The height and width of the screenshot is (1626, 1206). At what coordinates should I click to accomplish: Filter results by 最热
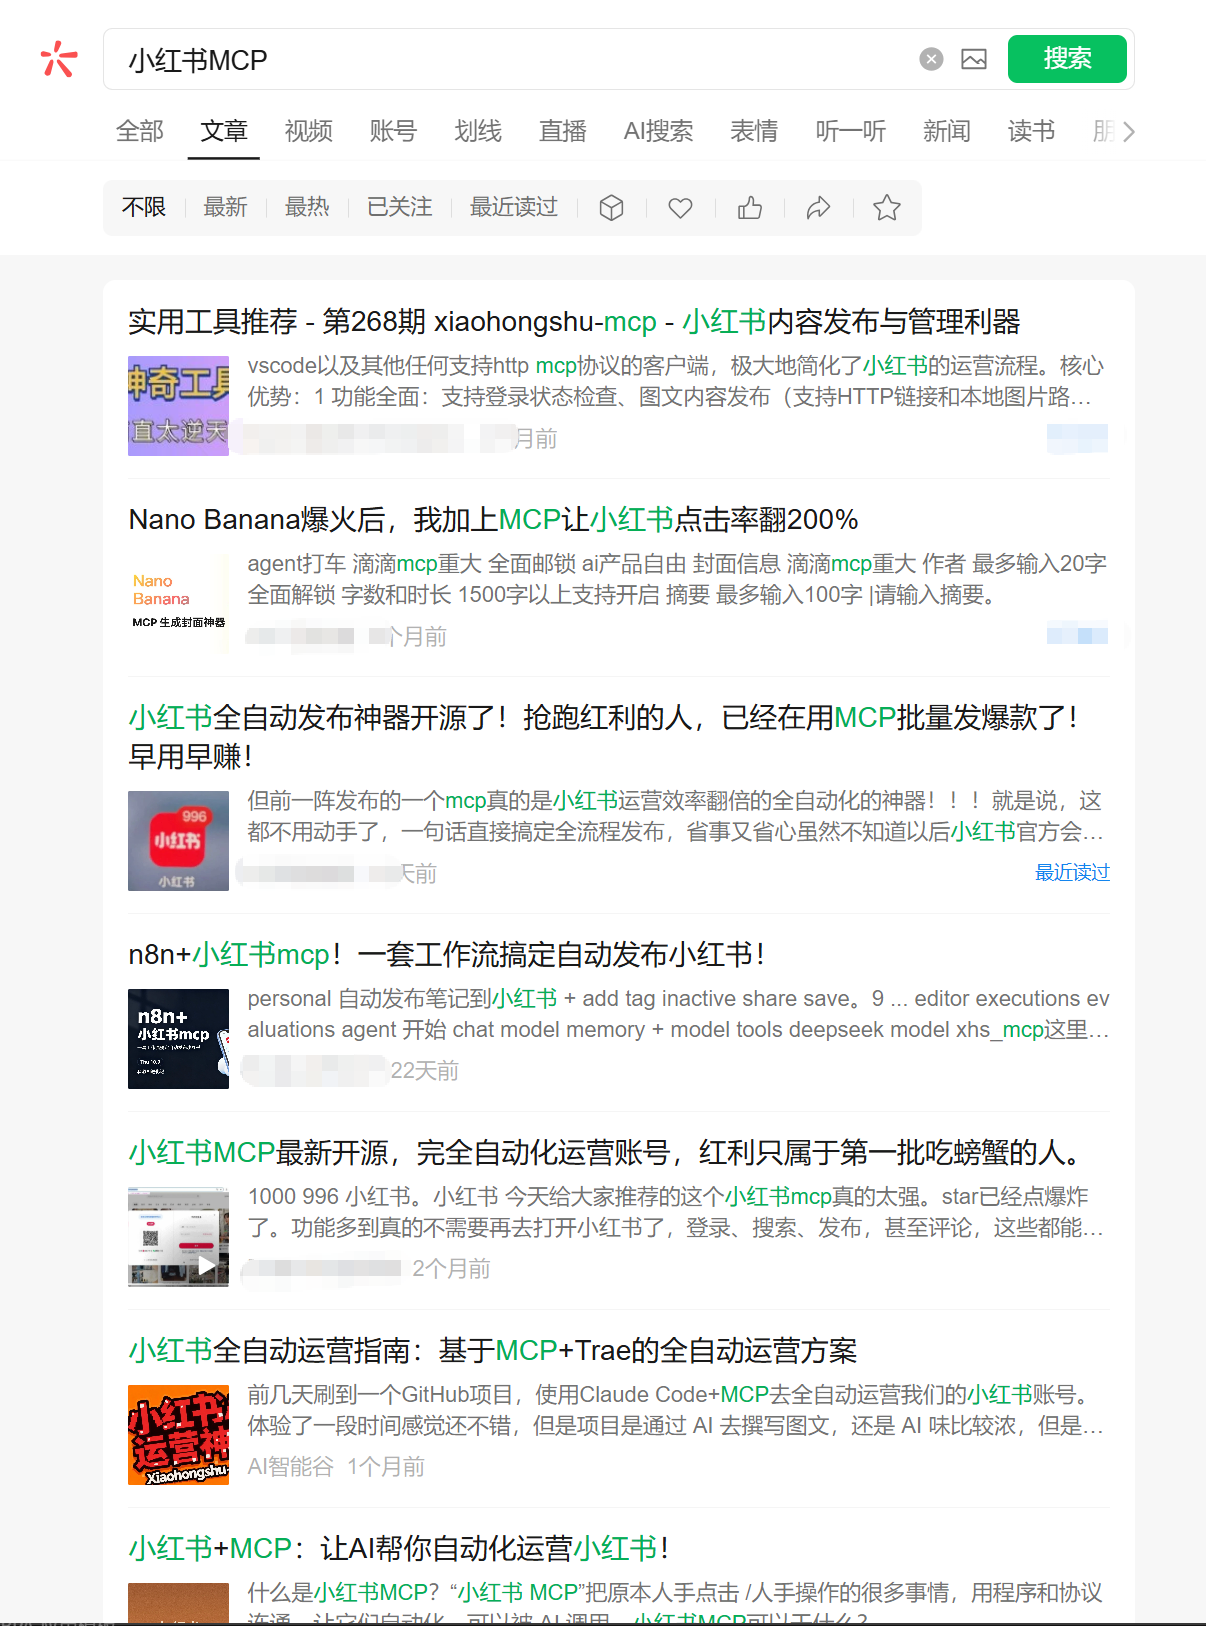[x=307, y=207]
